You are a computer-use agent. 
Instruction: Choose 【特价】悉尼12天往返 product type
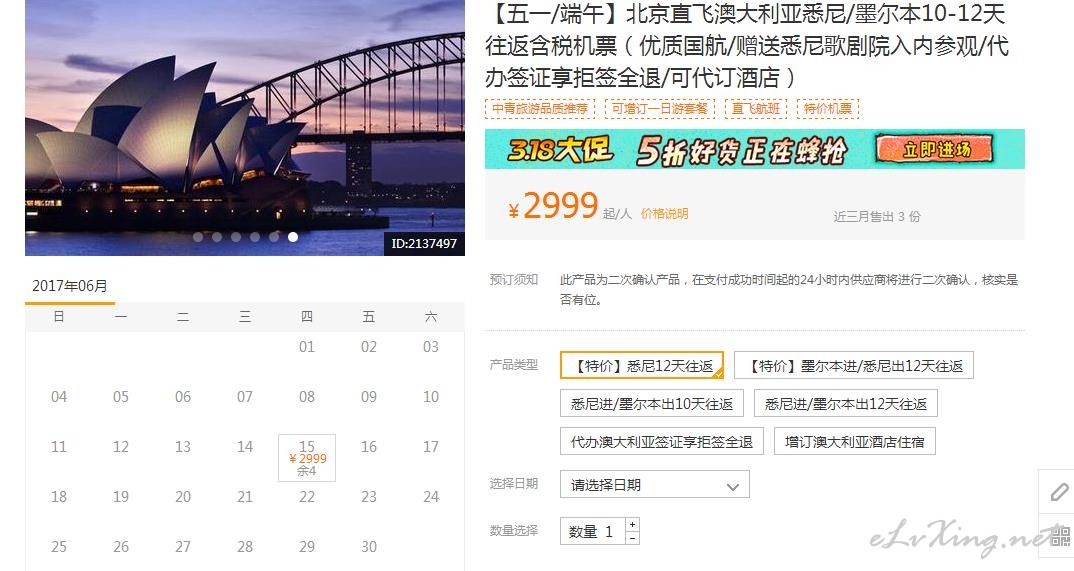(x=642, y=366)
